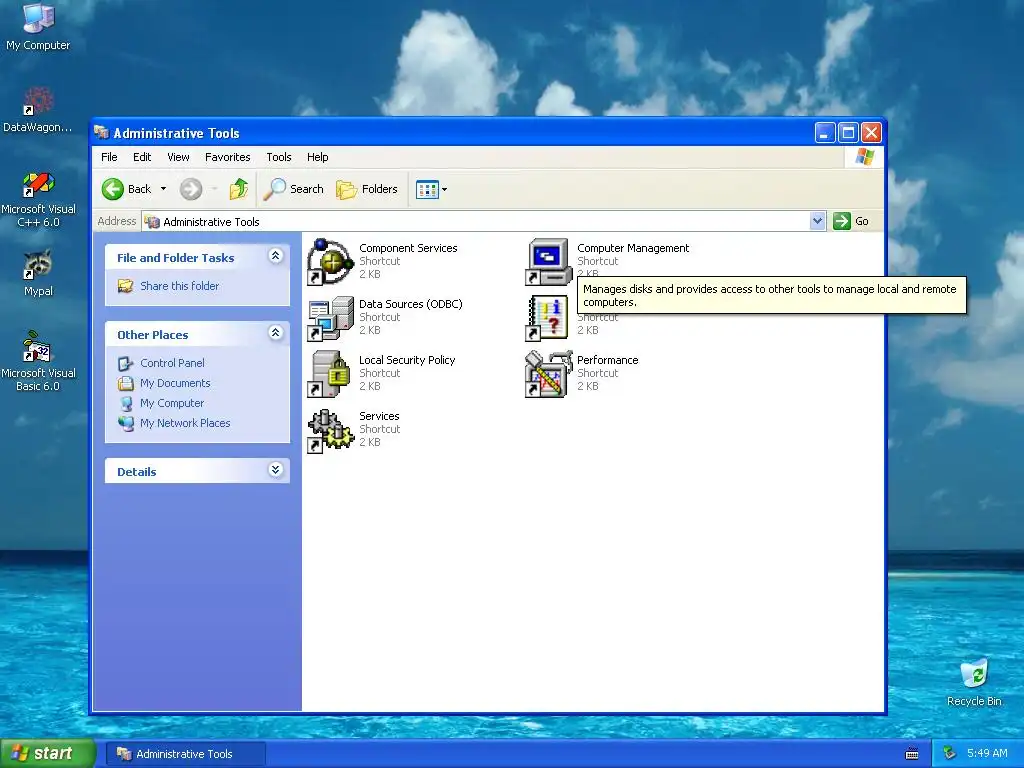Expand the Address bar dropdown

tap(818, 221)
